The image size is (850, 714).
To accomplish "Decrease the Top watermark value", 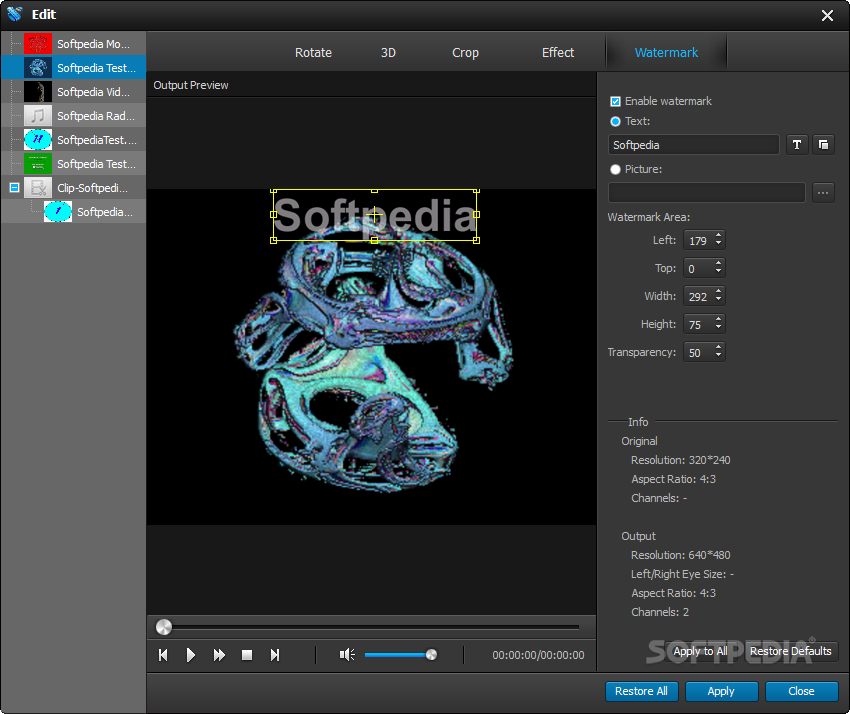I will (x=719, y=272).
